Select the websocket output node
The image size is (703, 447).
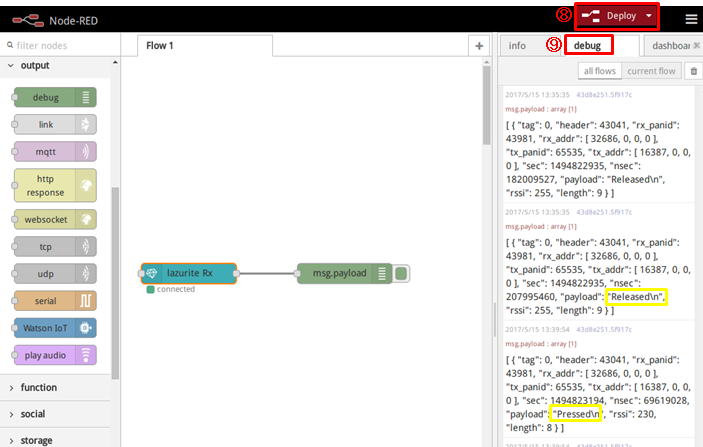(55, 219)
